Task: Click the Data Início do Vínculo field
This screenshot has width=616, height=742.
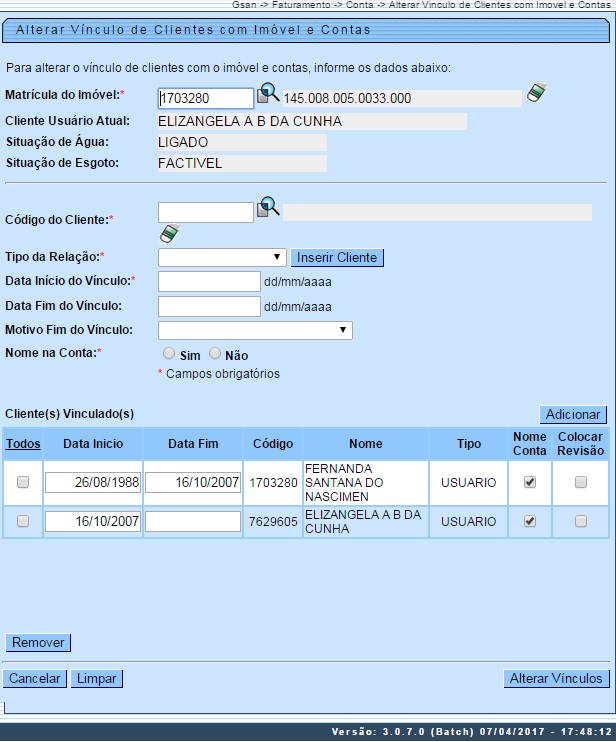Action: [x=209, y=281]
